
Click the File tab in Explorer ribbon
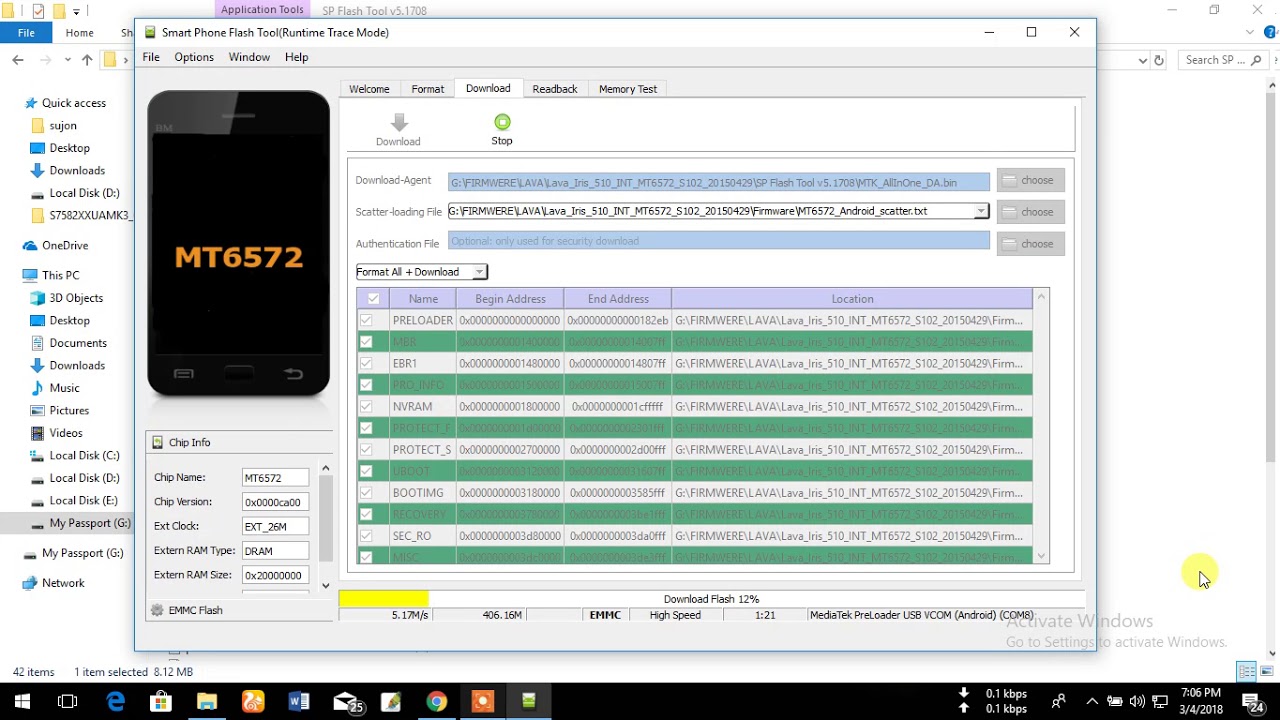pyautogui.click(x=26, y=33)
